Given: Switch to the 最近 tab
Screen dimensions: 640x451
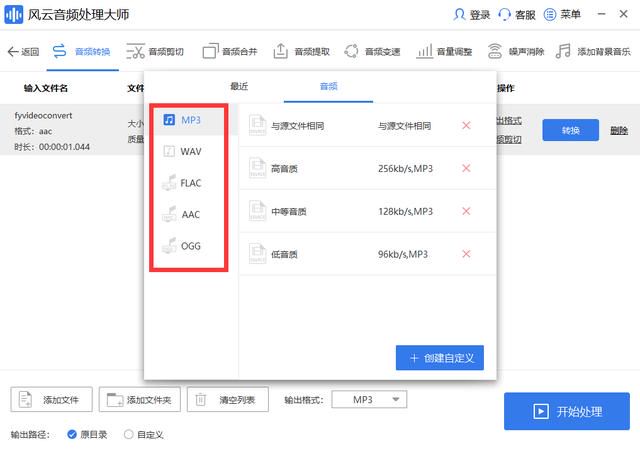Looking at the screenshot, I should pos(239,86).
